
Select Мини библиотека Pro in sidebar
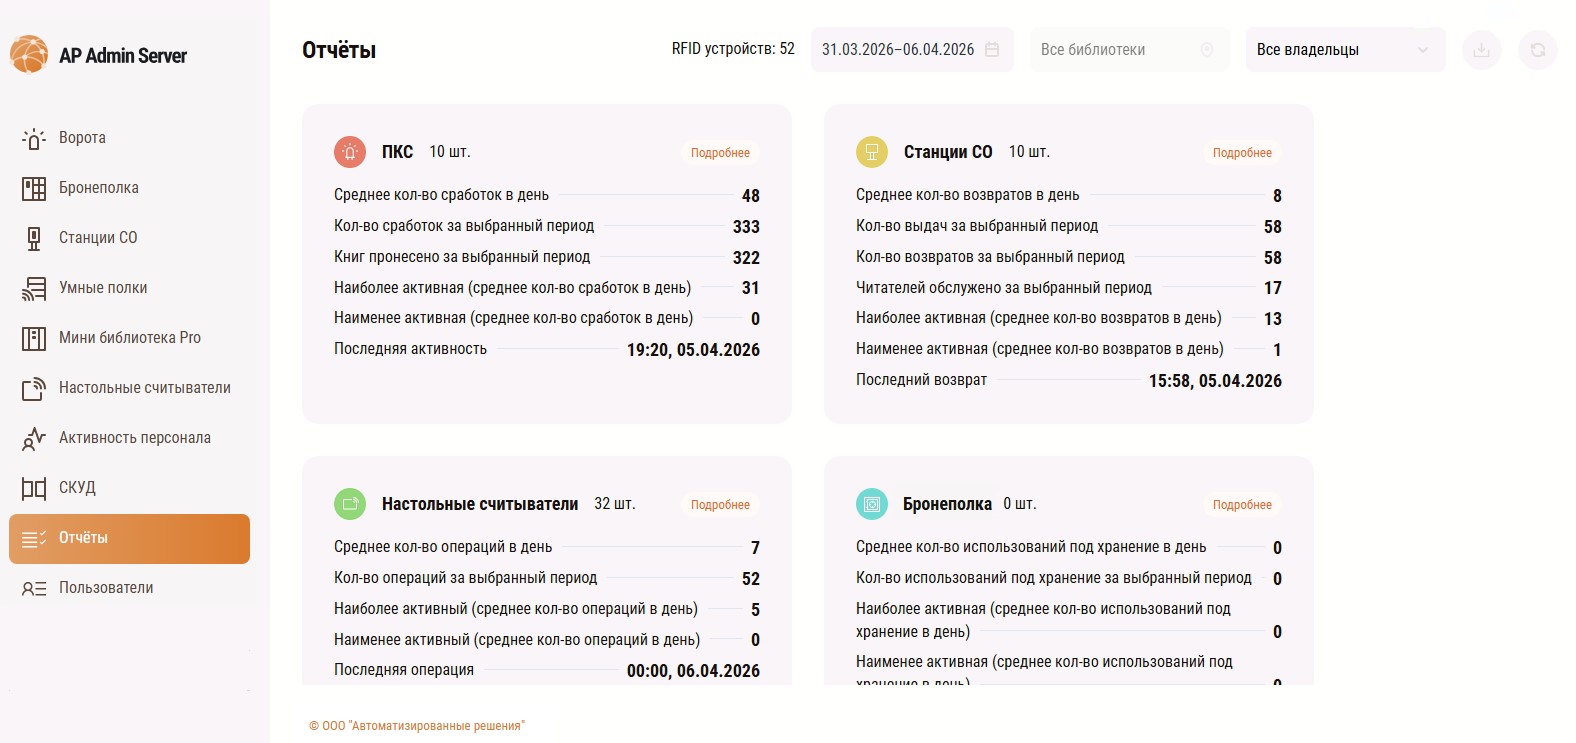click(130, 338)
